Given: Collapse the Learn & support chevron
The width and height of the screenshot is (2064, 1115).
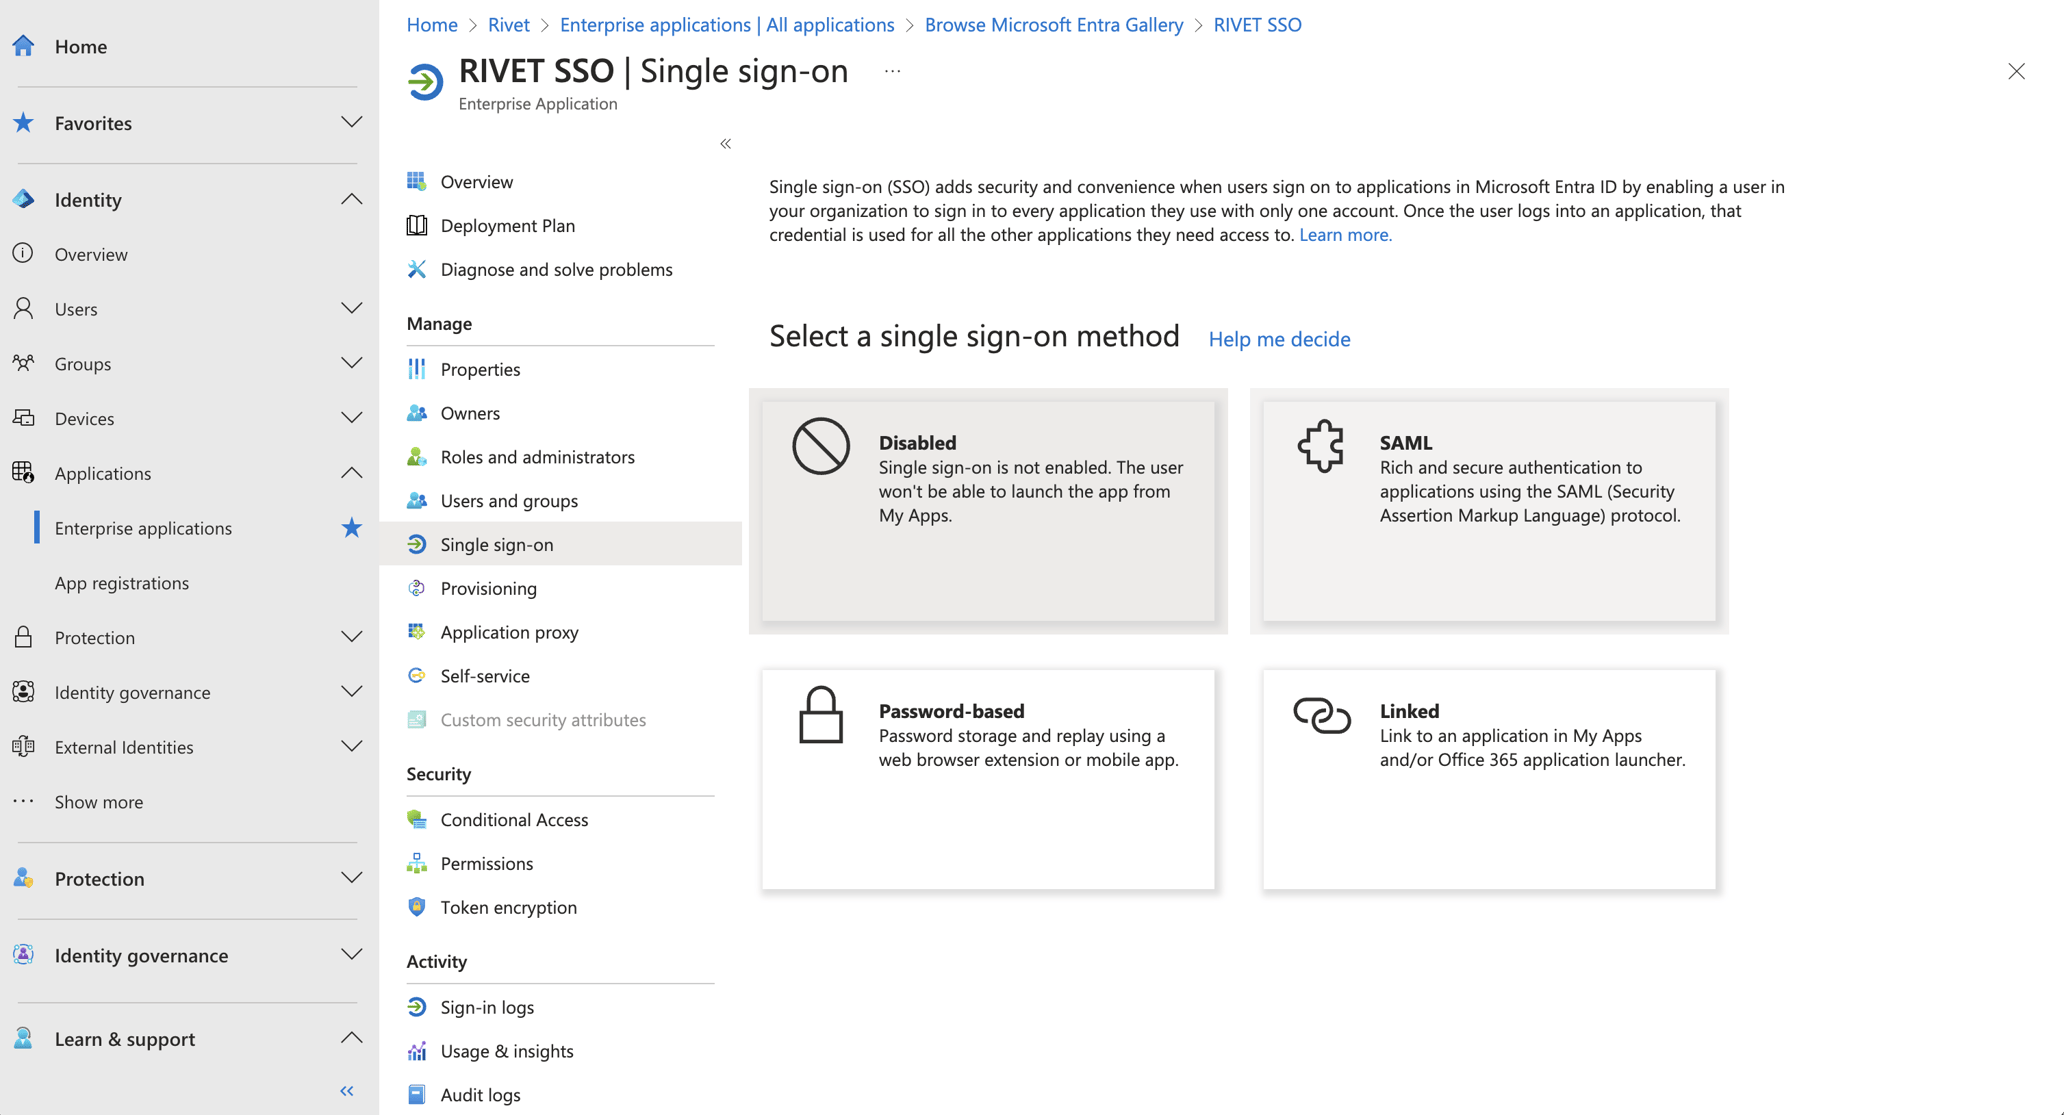Looking at the screenshot, I should click(x=351, y=1039).
